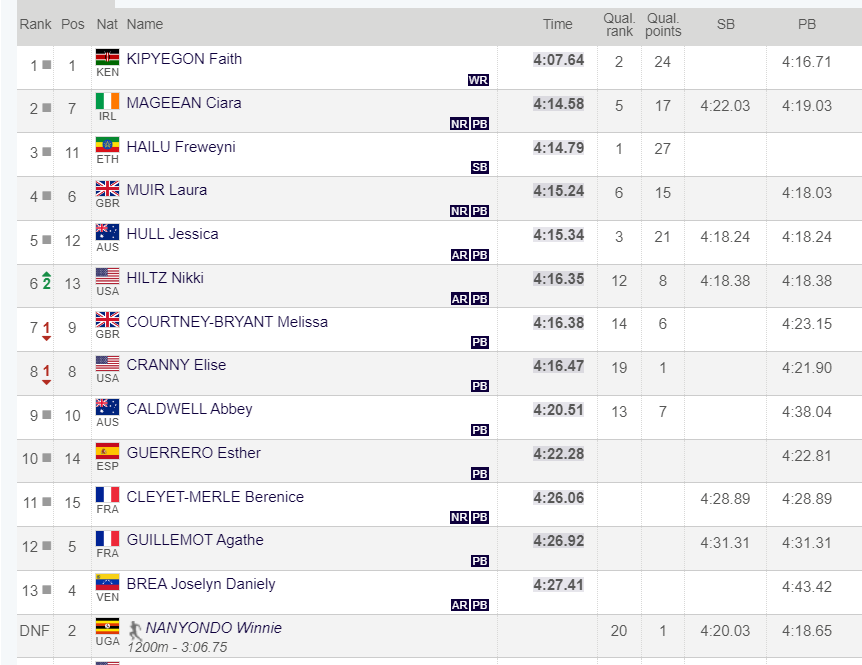
Task: Select SB value 4:22.03
Action: point(725,106)
